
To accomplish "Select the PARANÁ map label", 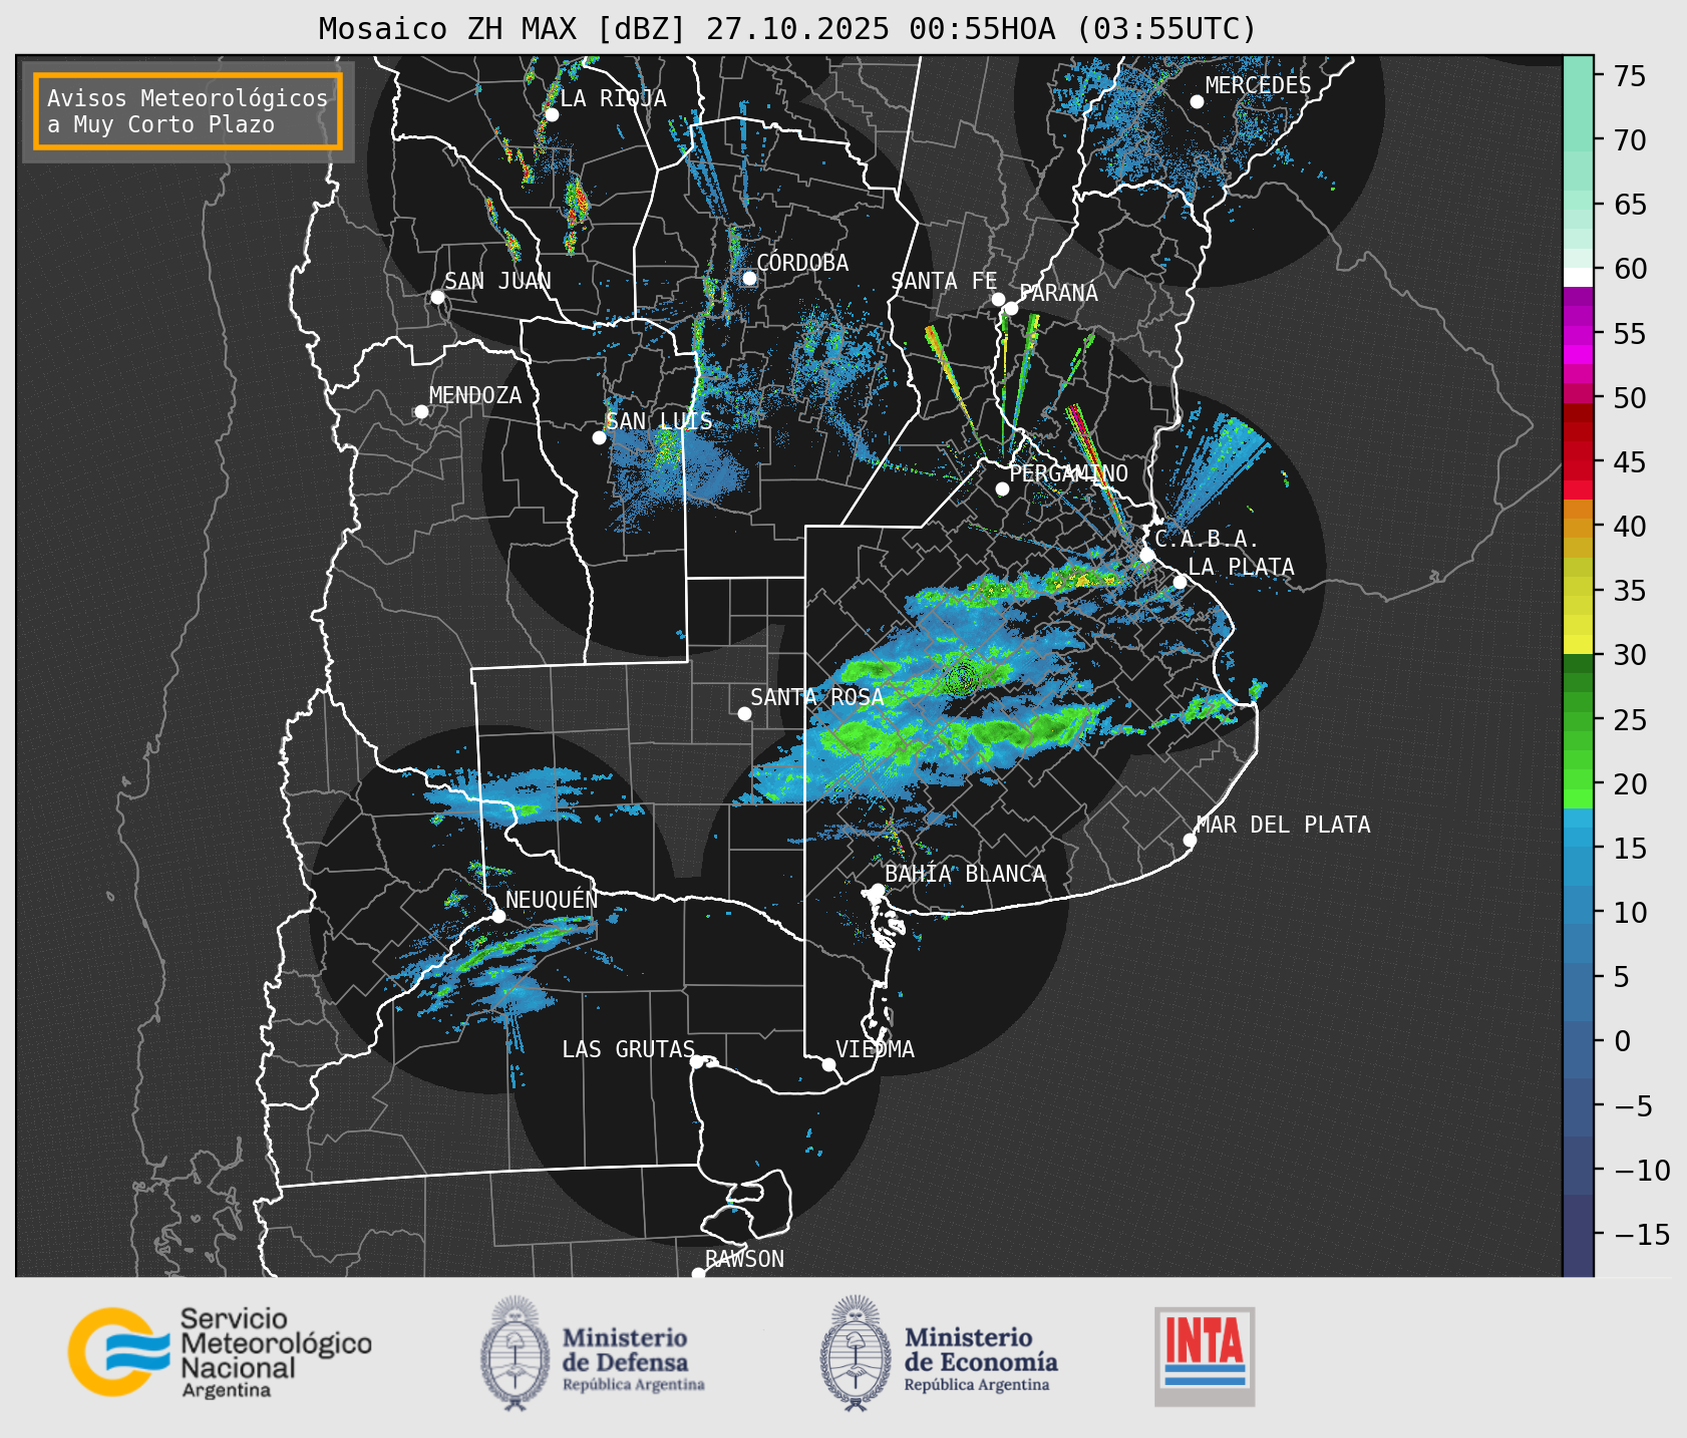I will point(1058,293).
